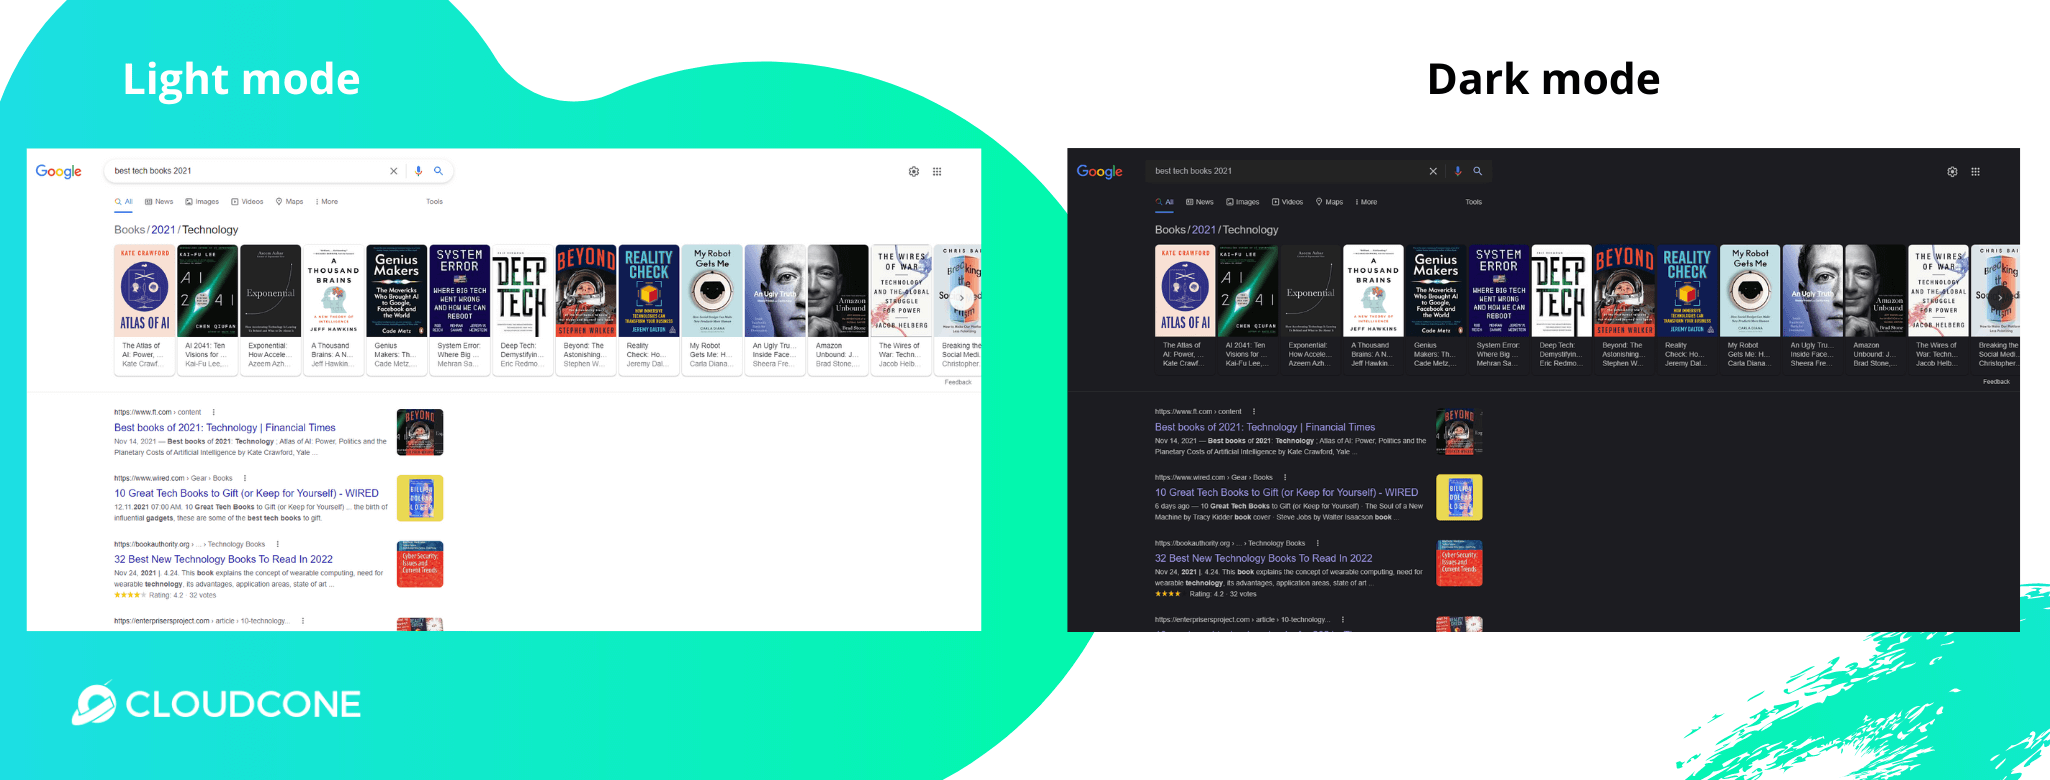
Task: Open WIRED tech books result in dark mode
Action: [1286, 492]
